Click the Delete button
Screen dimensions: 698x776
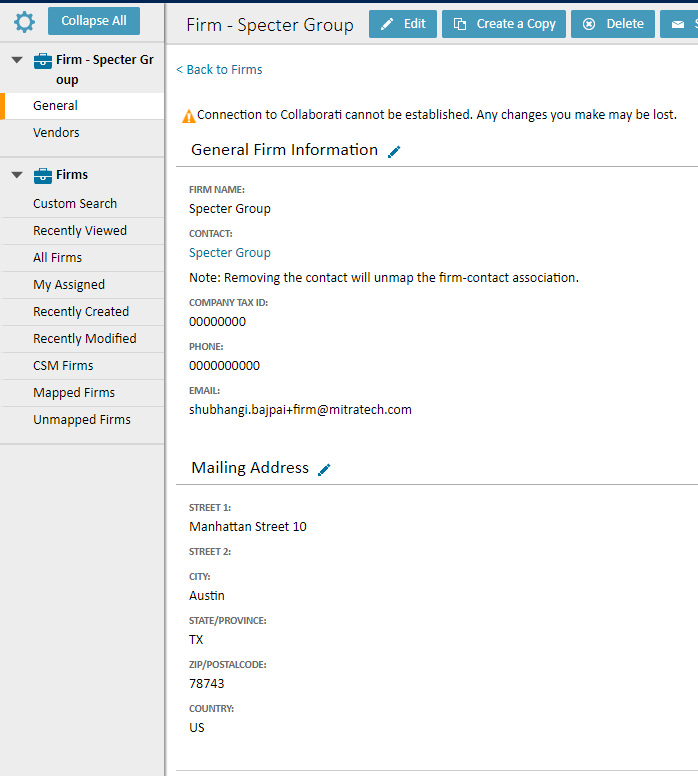613,24
